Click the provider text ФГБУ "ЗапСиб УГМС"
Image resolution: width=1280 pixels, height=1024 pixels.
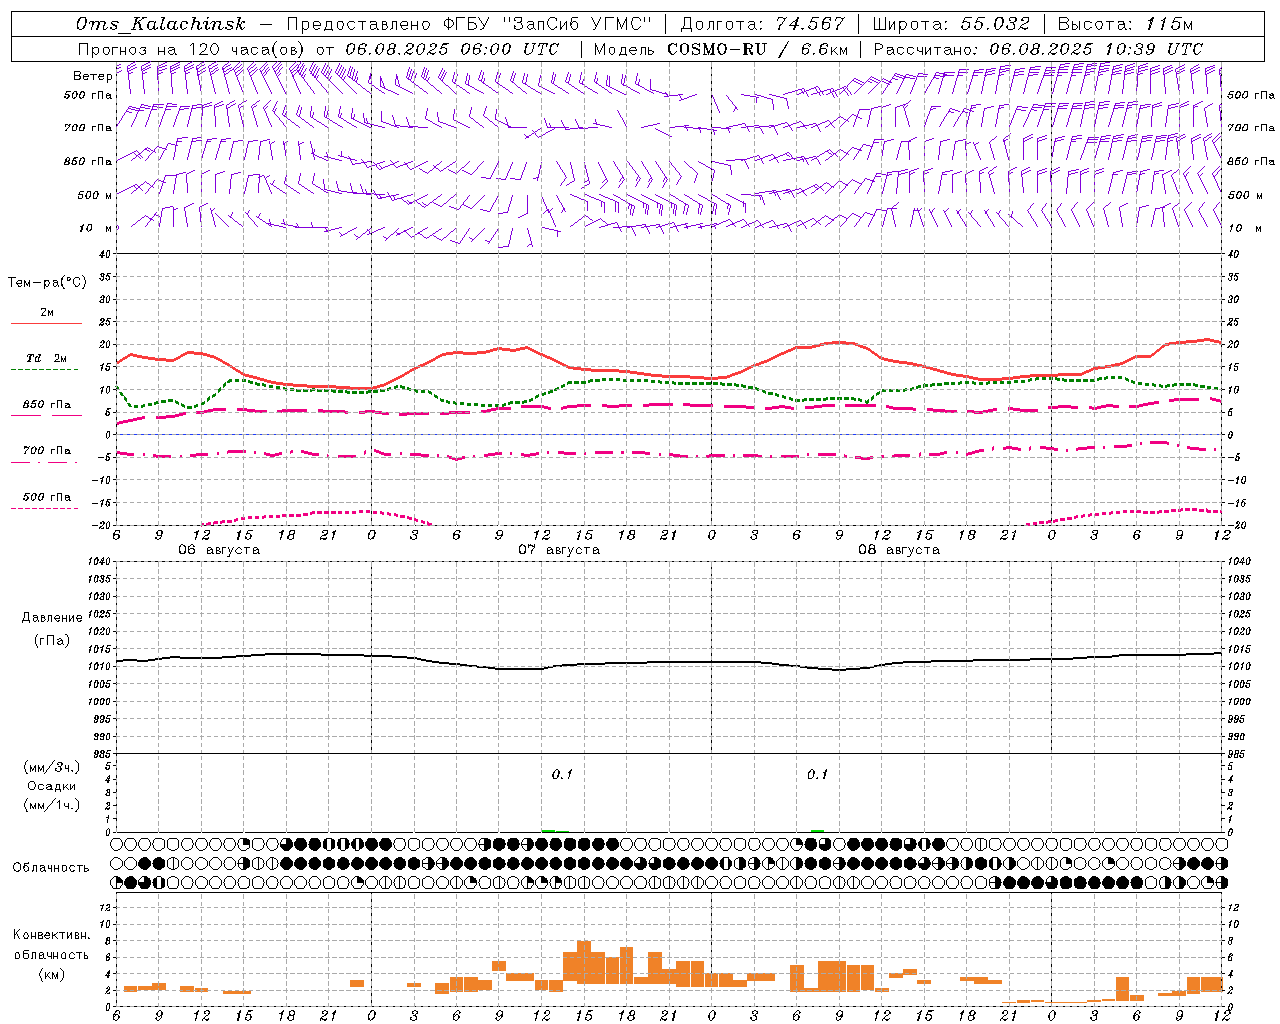point(547,24)
